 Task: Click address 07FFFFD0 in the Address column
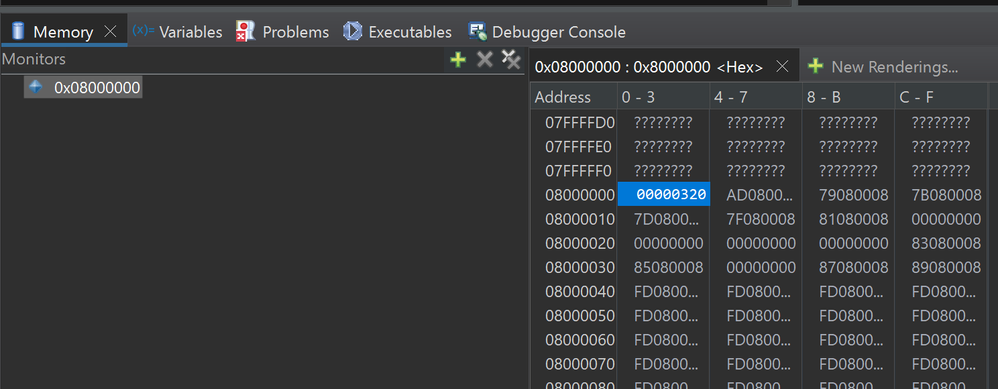coord(579,123)
